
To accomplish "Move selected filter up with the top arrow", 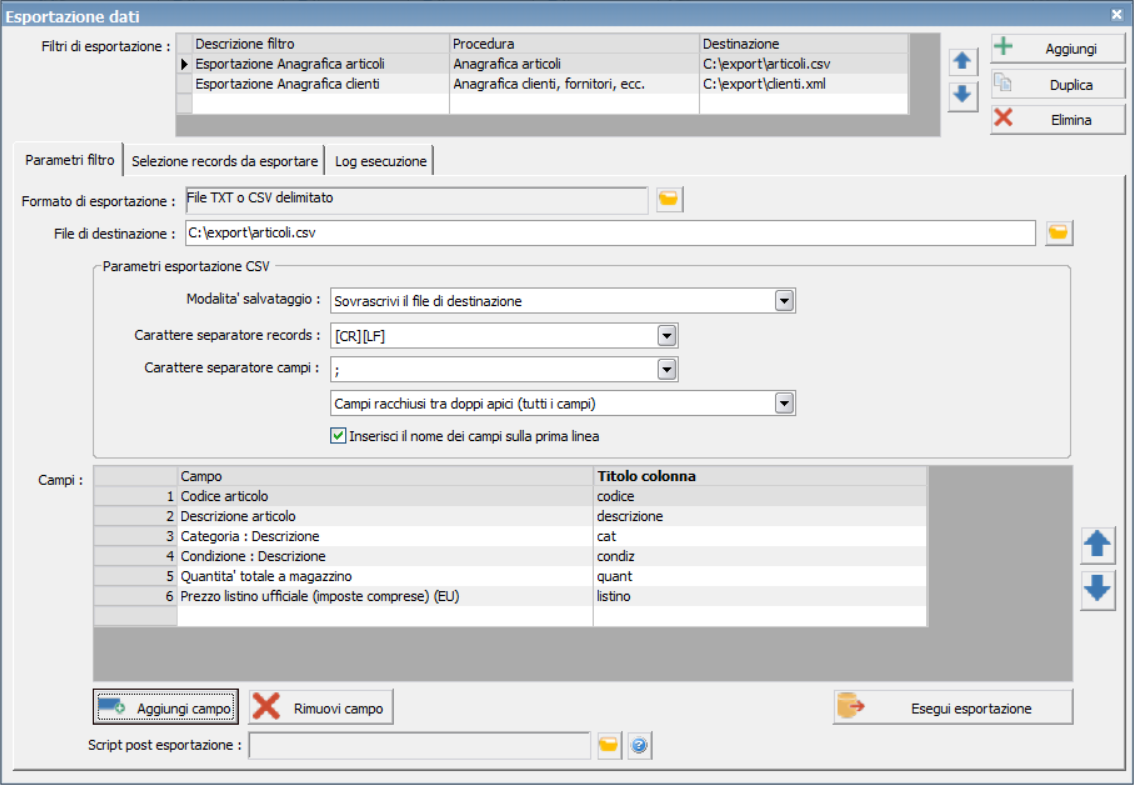I will [x=963, y=61].
